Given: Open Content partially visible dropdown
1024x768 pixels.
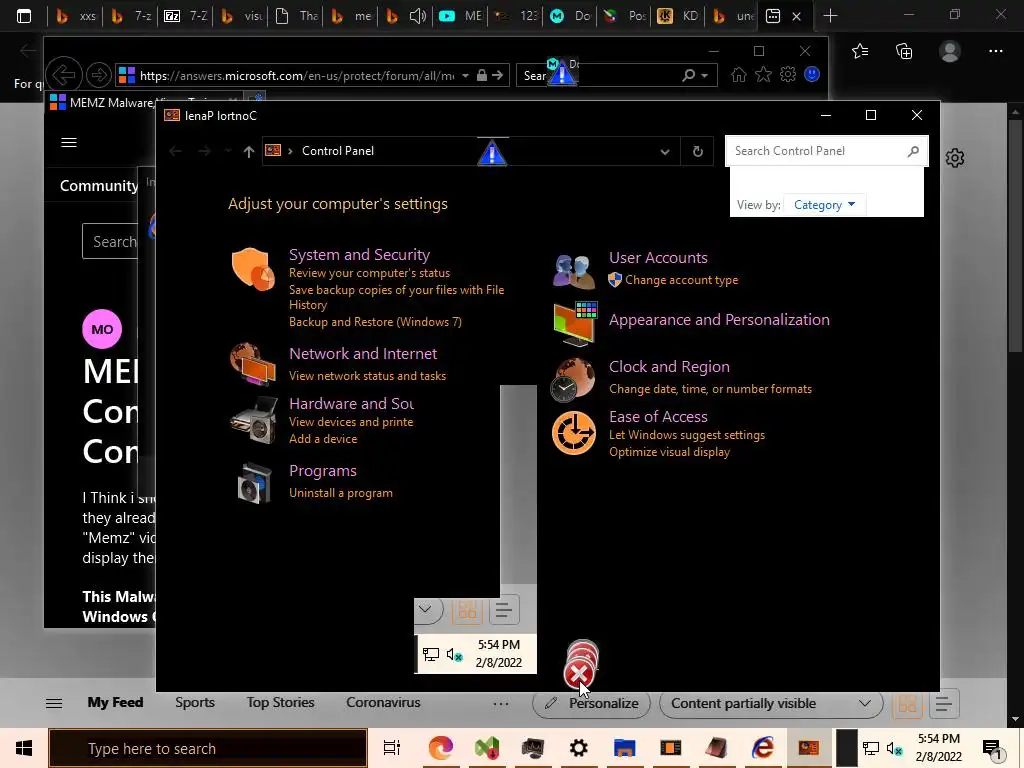Looking at the screenshot, I should 771,703.
